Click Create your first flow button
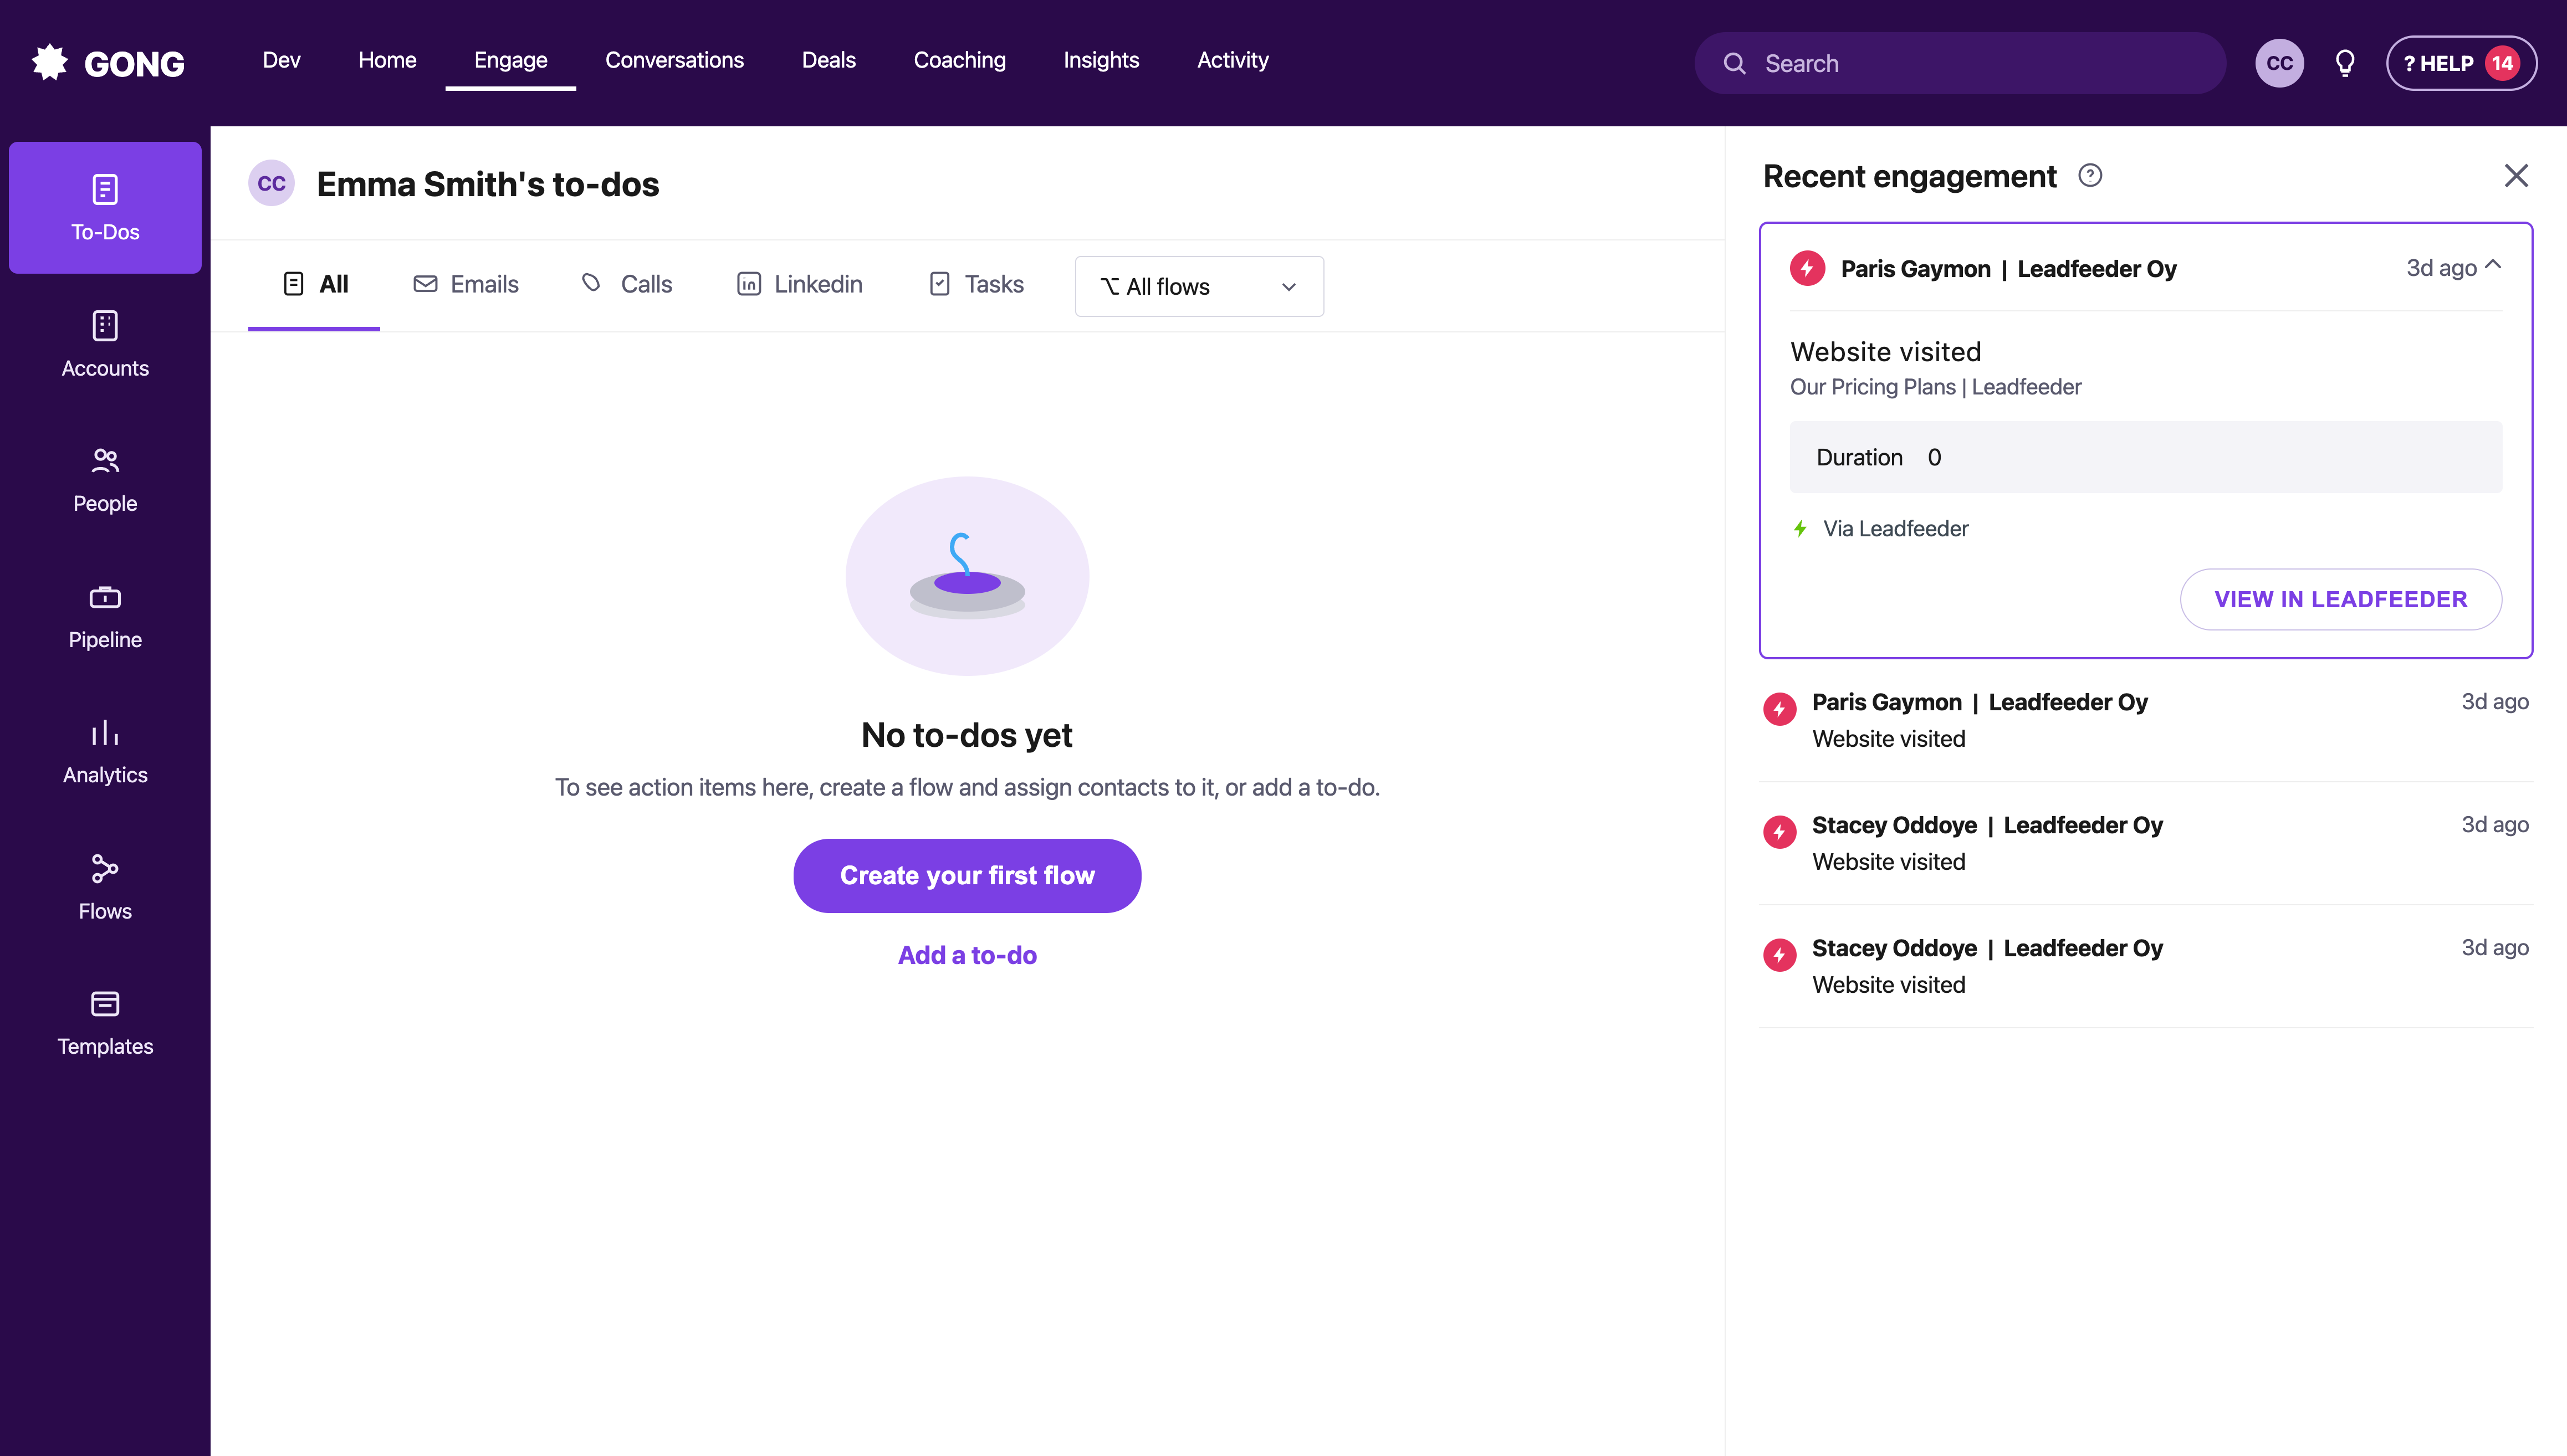The width and height of the screenshot is (2567, 1456). [x=967, y=875]
